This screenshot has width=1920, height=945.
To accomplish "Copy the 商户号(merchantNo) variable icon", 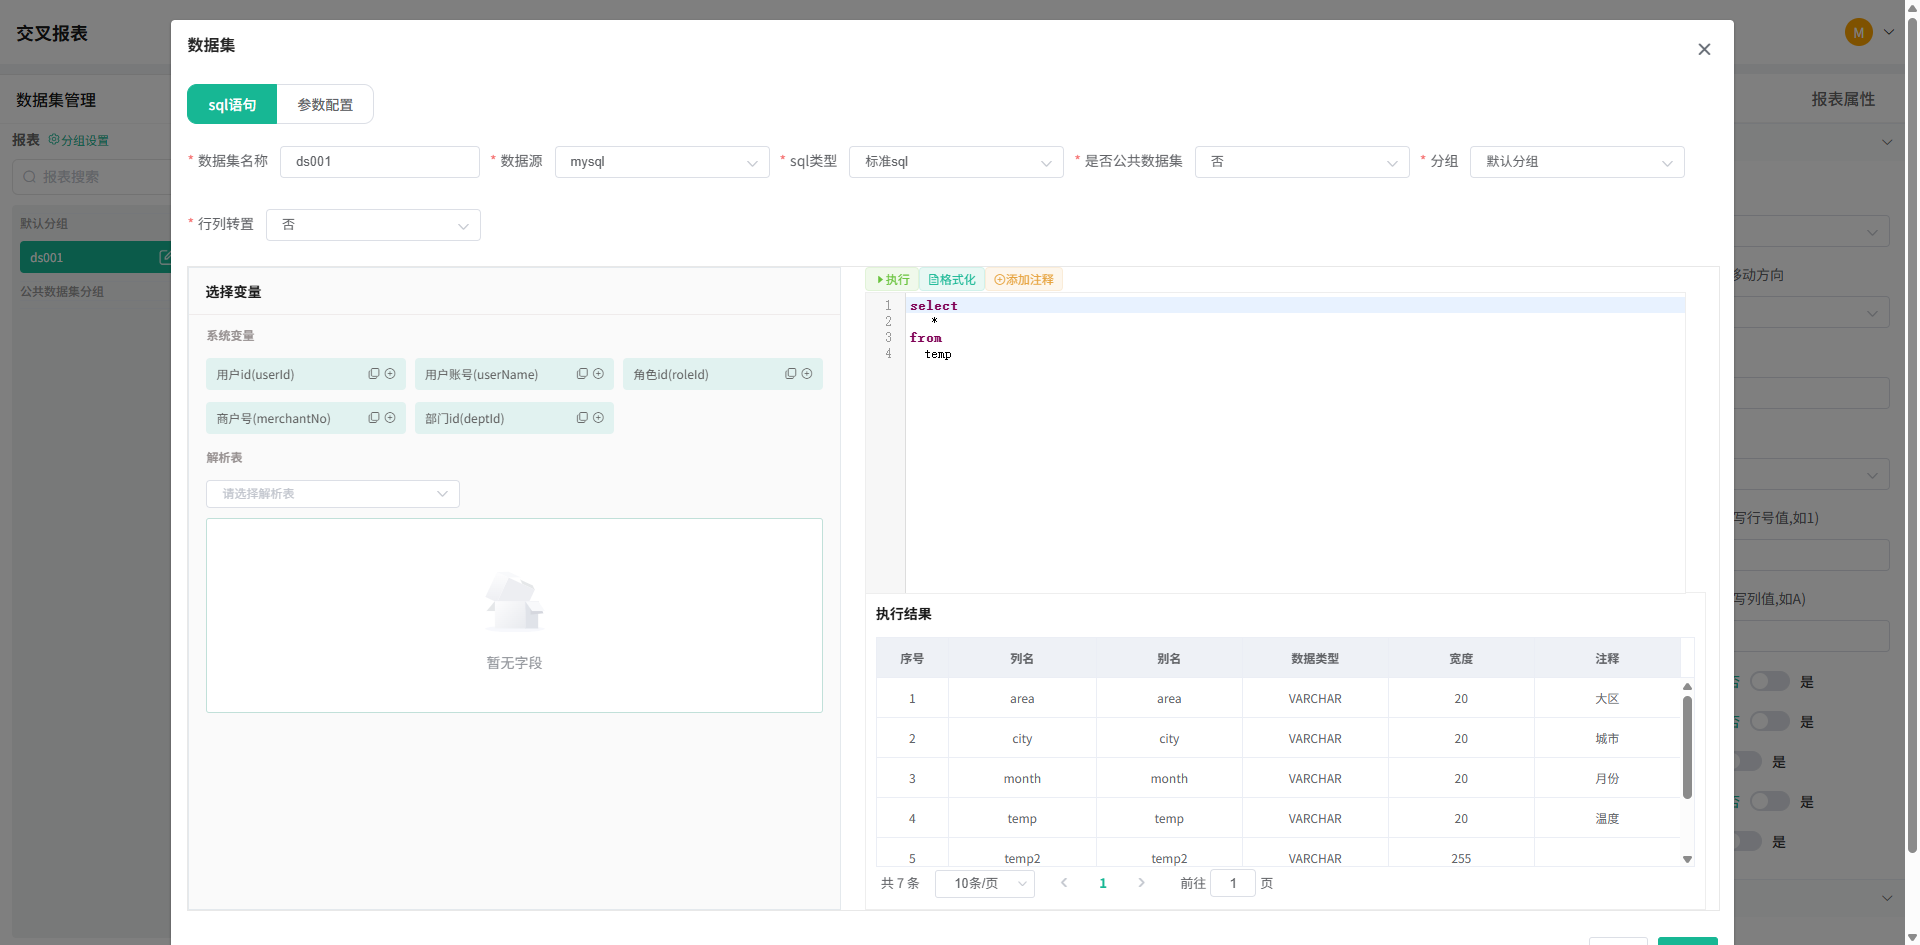I will [x=374, y=418].
